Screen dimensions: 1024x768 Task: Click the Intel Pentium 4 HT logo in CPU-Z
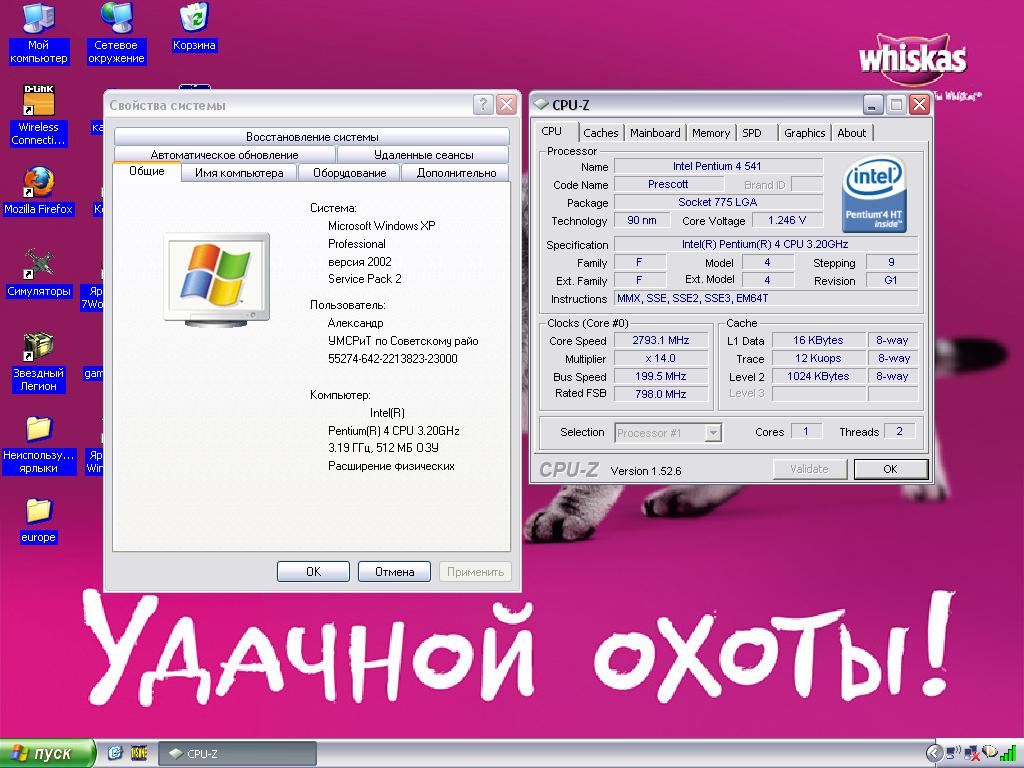[874, 194]
